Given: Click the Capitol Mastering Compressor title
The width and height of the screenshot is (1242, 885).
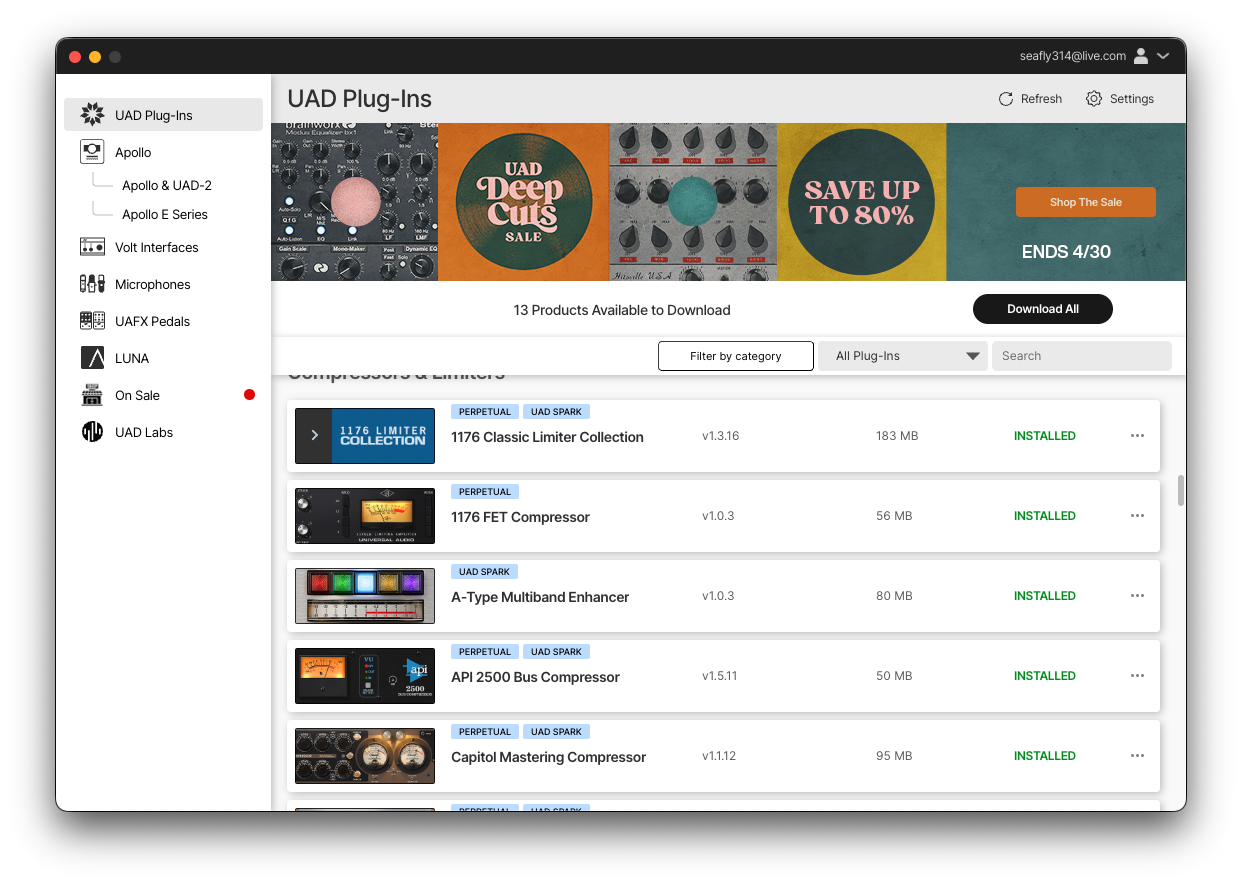Looking at the screenshot, I should [x=548, y=757].
